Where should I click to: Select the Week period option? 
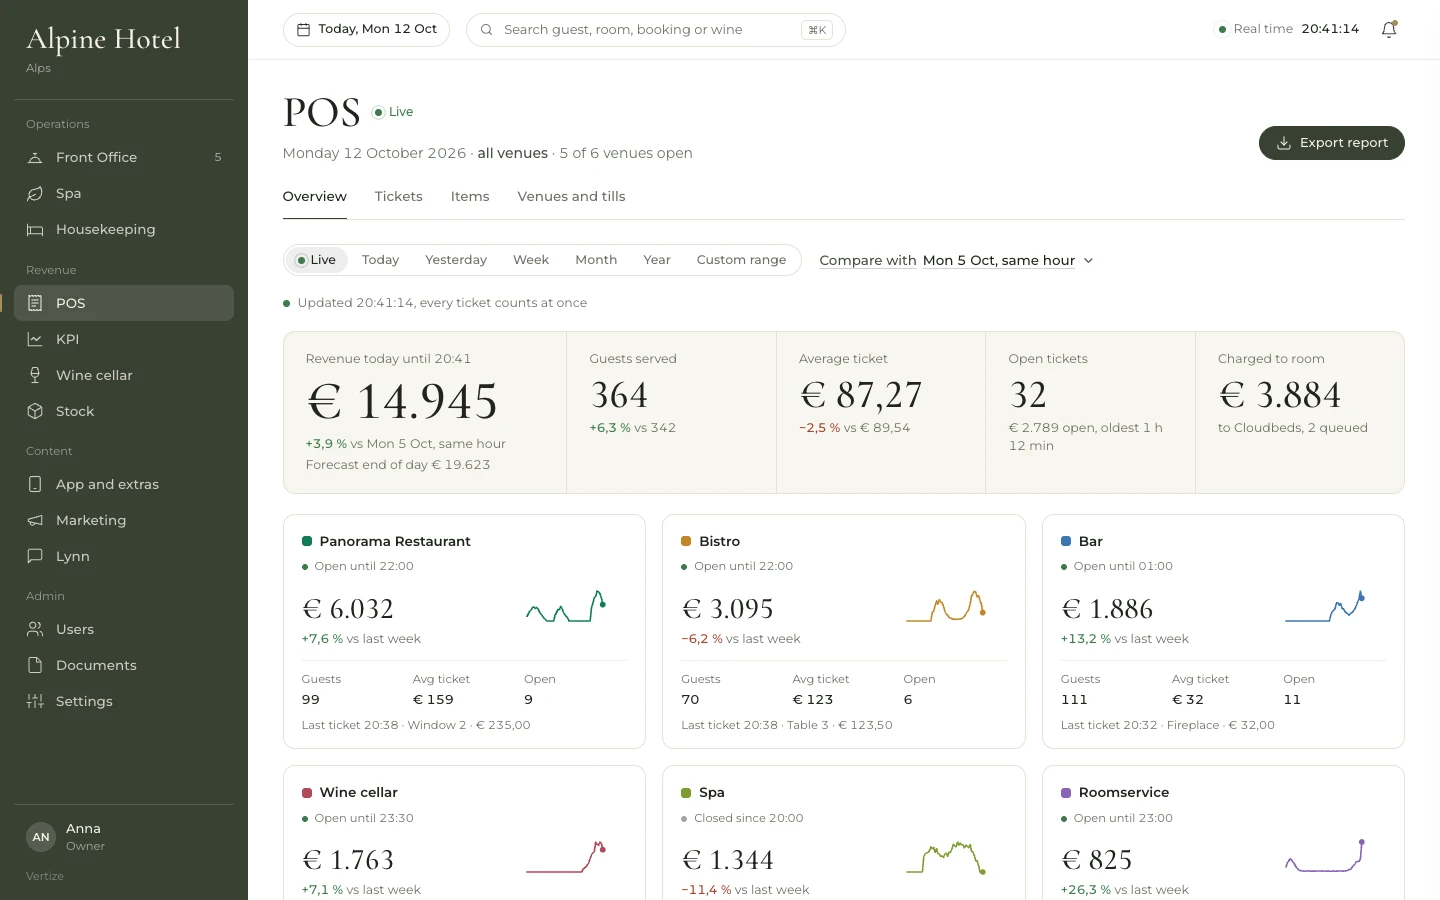point(531,260)
